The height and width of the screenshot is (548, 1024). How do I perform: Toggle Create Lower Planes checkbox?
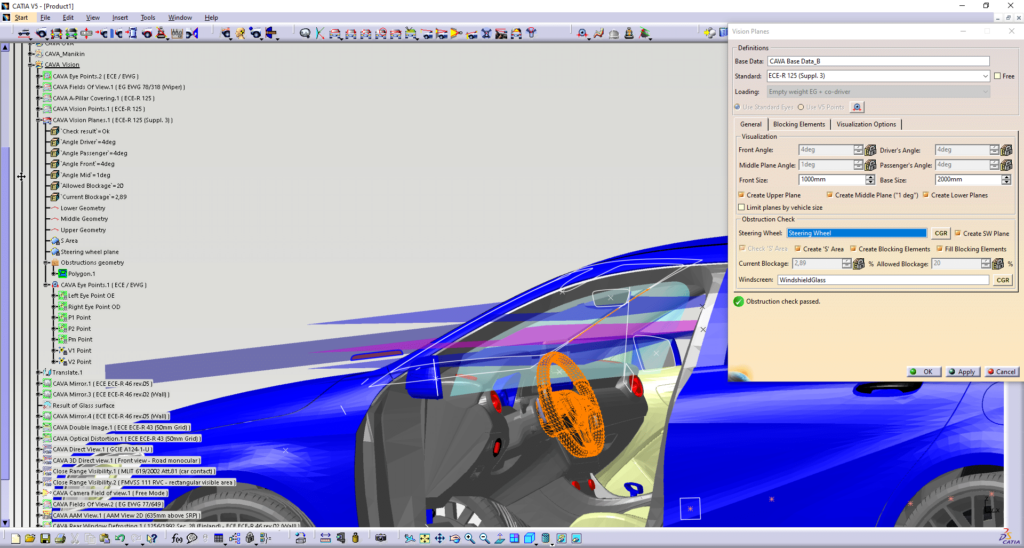[926, 195]
